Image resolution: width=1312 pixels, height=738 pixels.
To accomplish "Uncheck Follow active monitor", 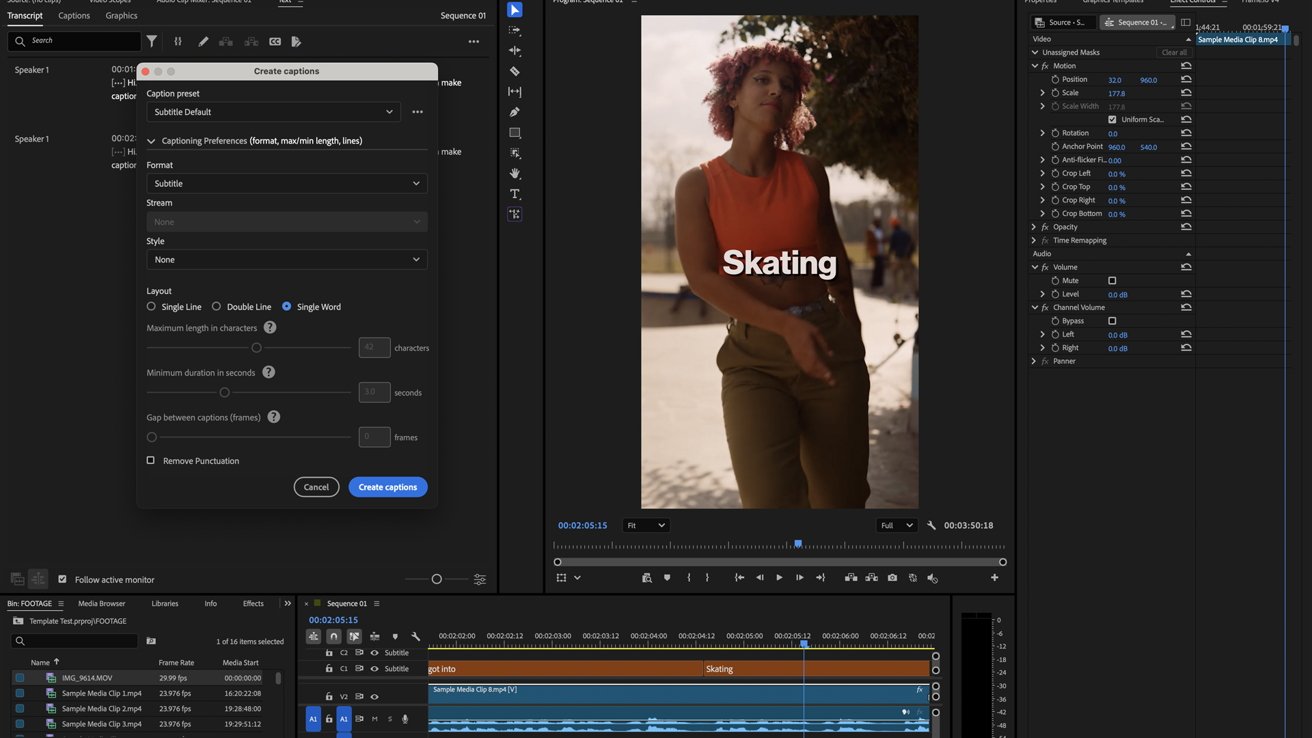I will pyautogui.click(x=62, y=579).
